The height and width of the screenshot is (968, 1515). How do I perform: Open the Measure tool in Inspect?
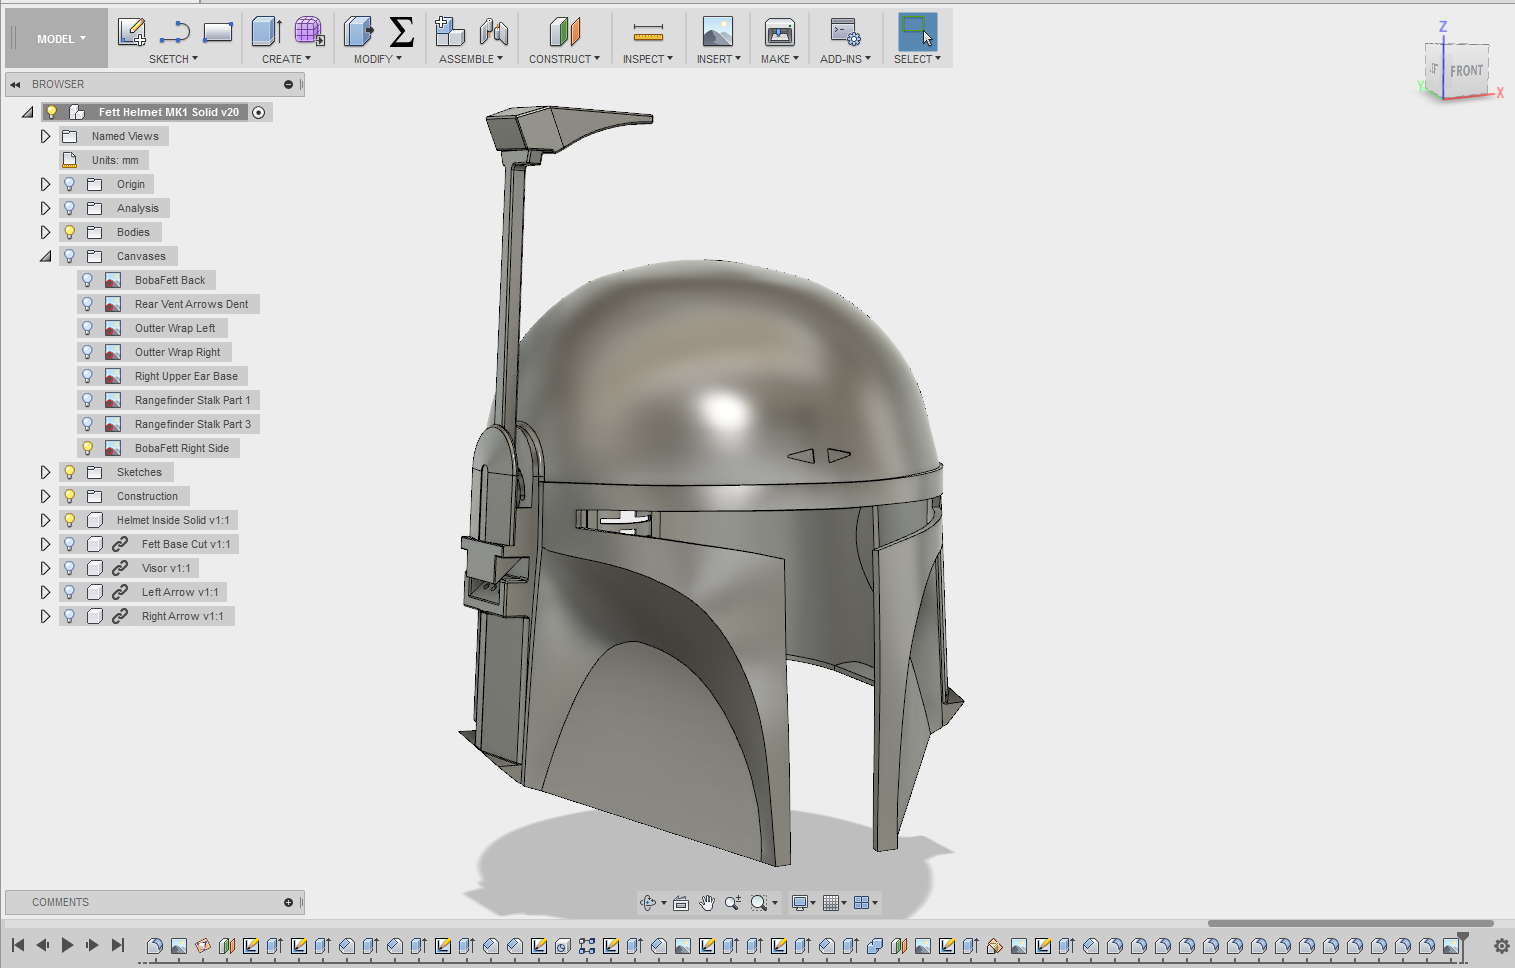[648, 34]
